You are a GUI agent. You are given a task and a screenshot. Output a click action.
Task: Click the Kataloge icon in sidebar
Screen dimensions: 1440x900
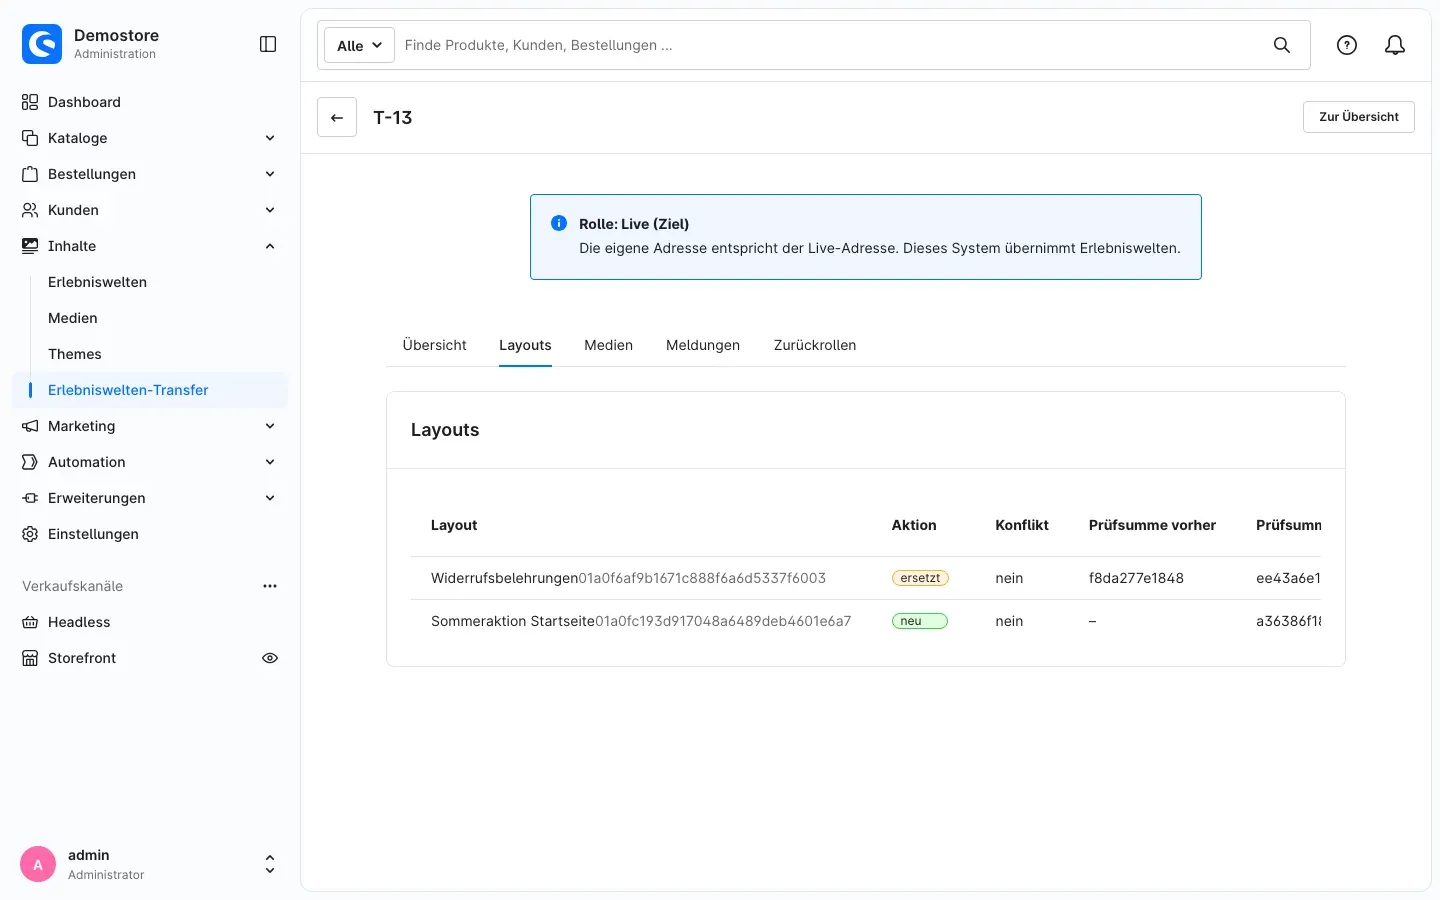[x=30, y=138]
